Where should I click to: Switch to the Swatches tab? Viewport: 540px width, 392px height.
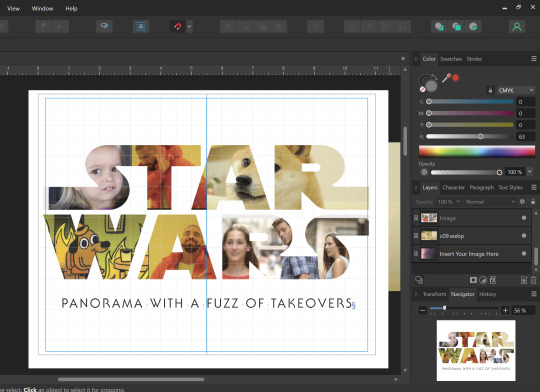click(451, 59)
